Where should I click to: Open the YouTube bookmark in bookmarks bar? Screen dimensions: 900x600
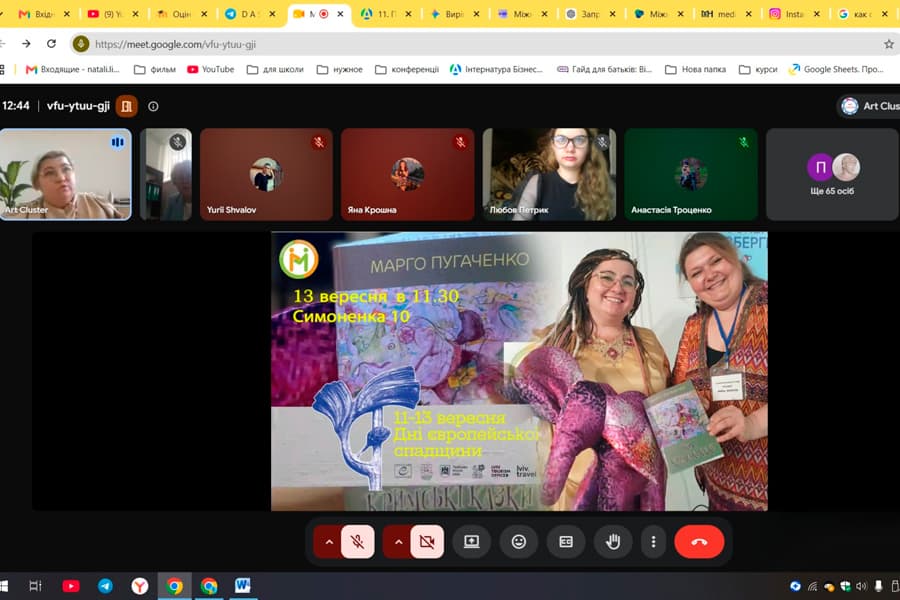[x=211, y=69]
